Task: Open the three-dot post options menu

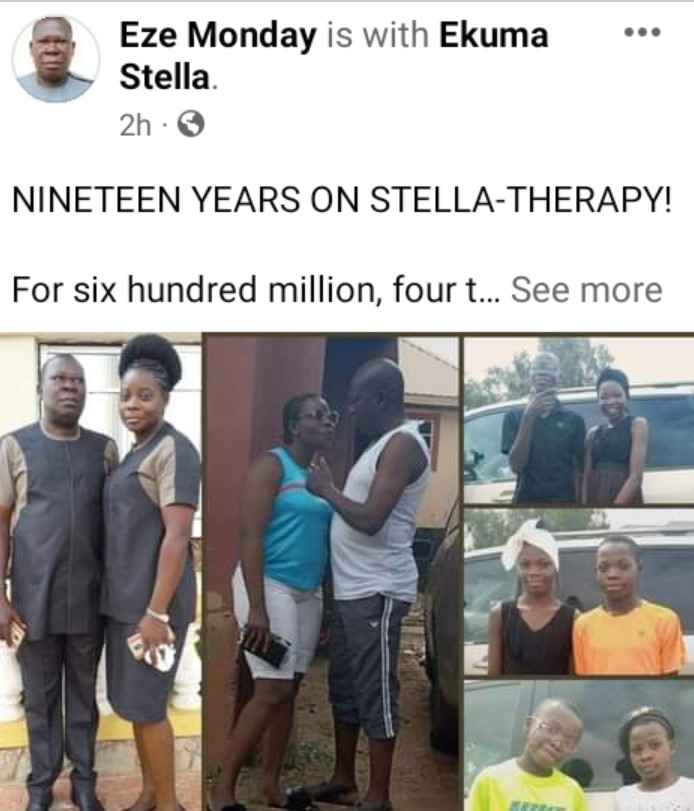Action: pos(642,32)
